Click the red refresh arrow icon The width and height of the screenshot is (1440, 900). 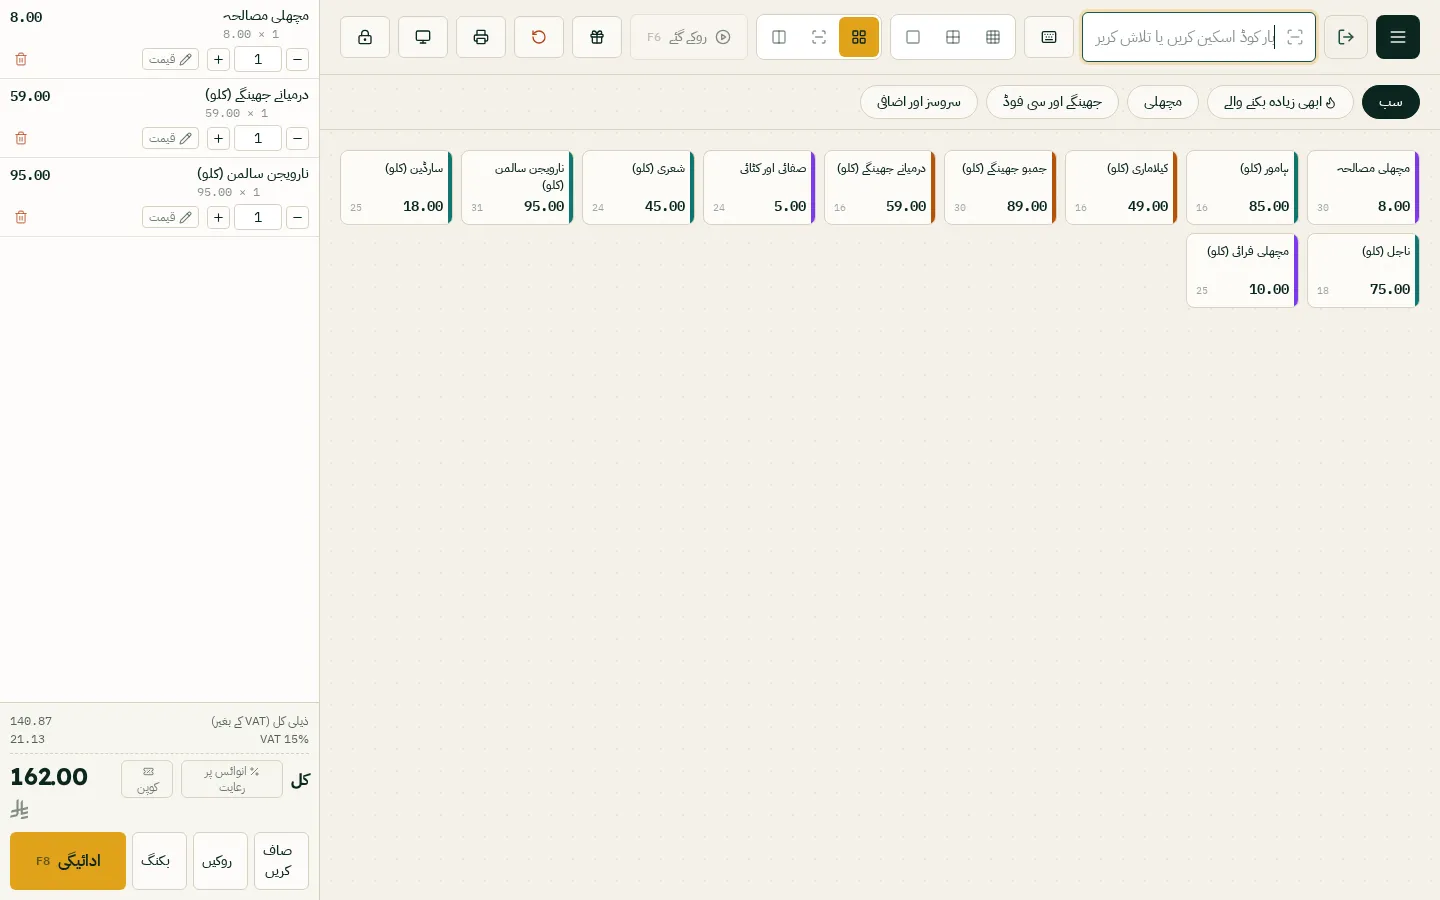tap(539, 37)
